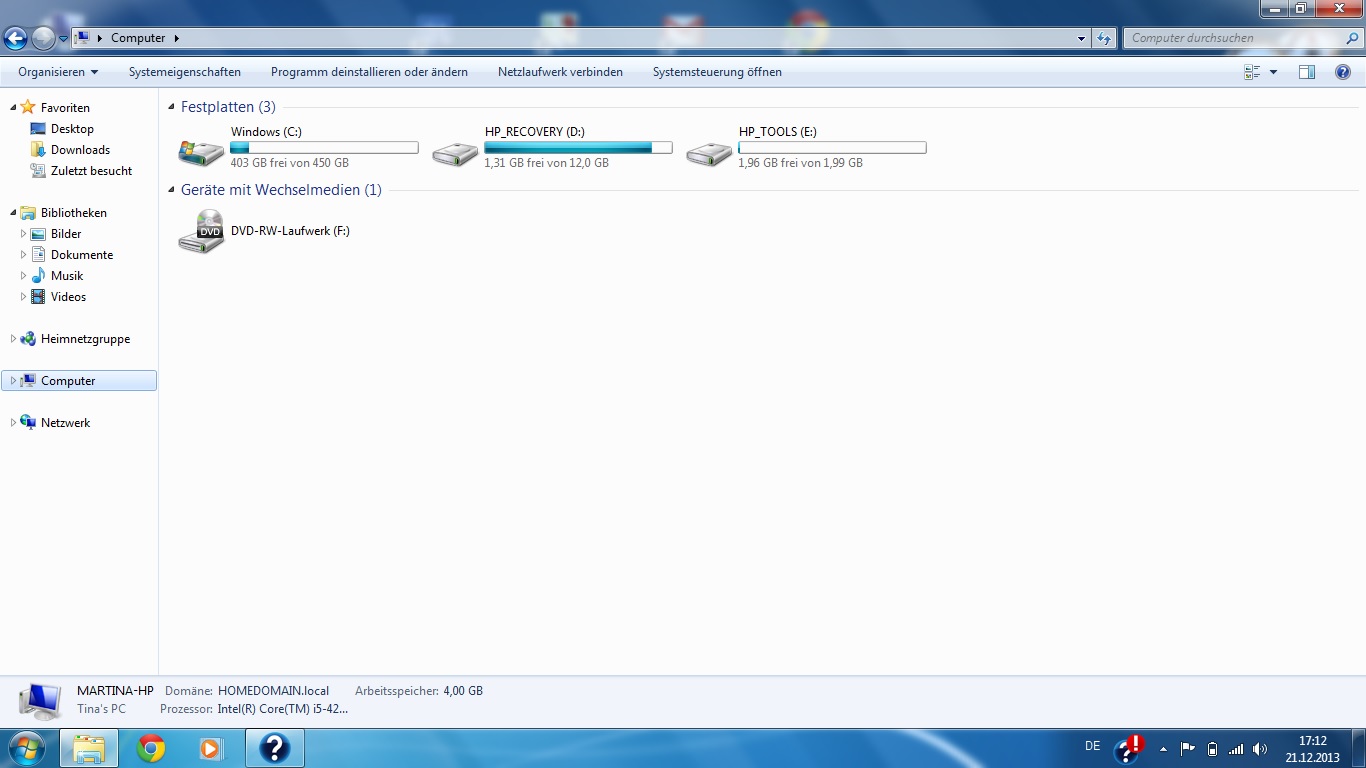
Task: Open the recent pages dropdown arrow
Action: pyautogui.click(x=63, y=38)
